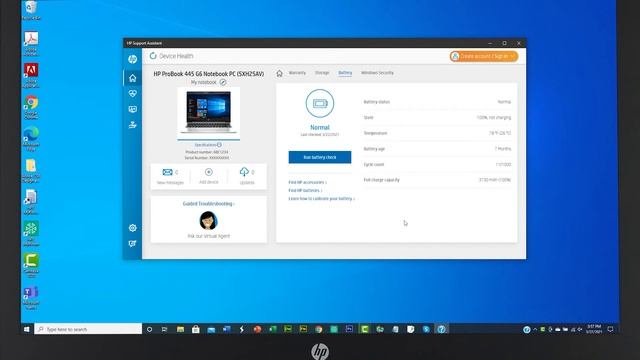The height and width of the screenshot is (360, 640).
Task: Click the home icon next to the Warranty tab
Action: point(279,73)
